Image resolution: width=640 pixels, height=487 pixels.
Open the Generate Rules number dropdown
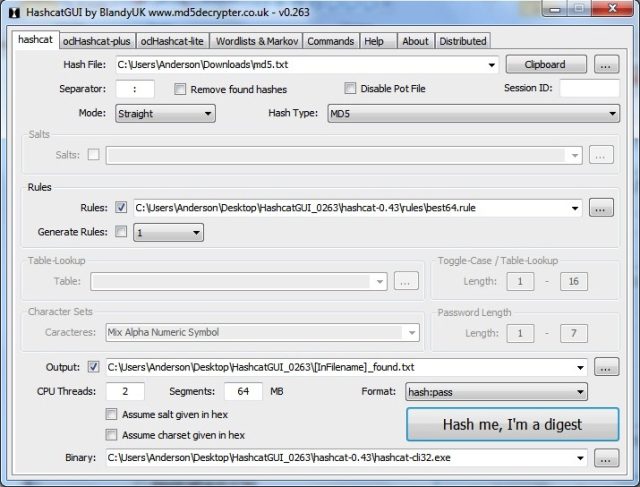click(x=168, y=232)
